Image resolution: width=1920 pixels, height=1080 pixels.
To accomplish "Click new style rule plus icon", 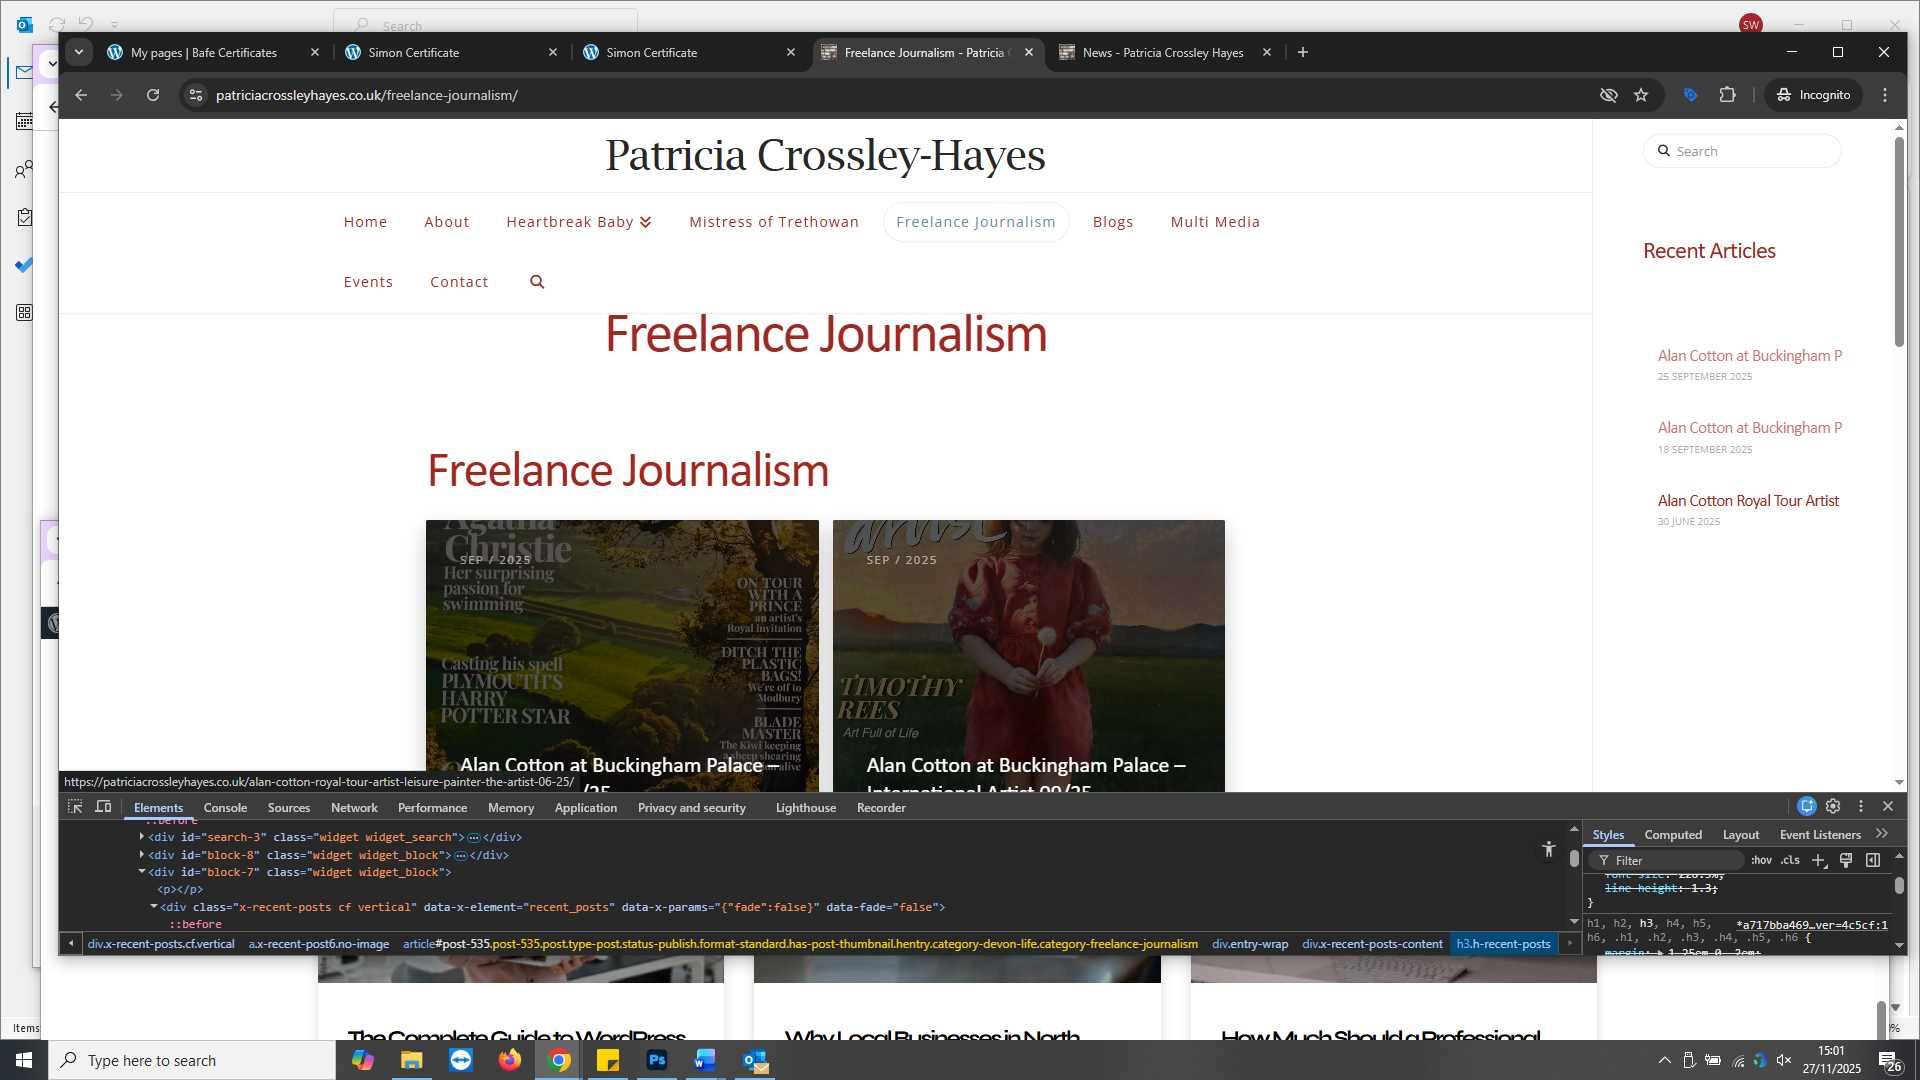I will pyautogui.click(x=1819, y=860).
